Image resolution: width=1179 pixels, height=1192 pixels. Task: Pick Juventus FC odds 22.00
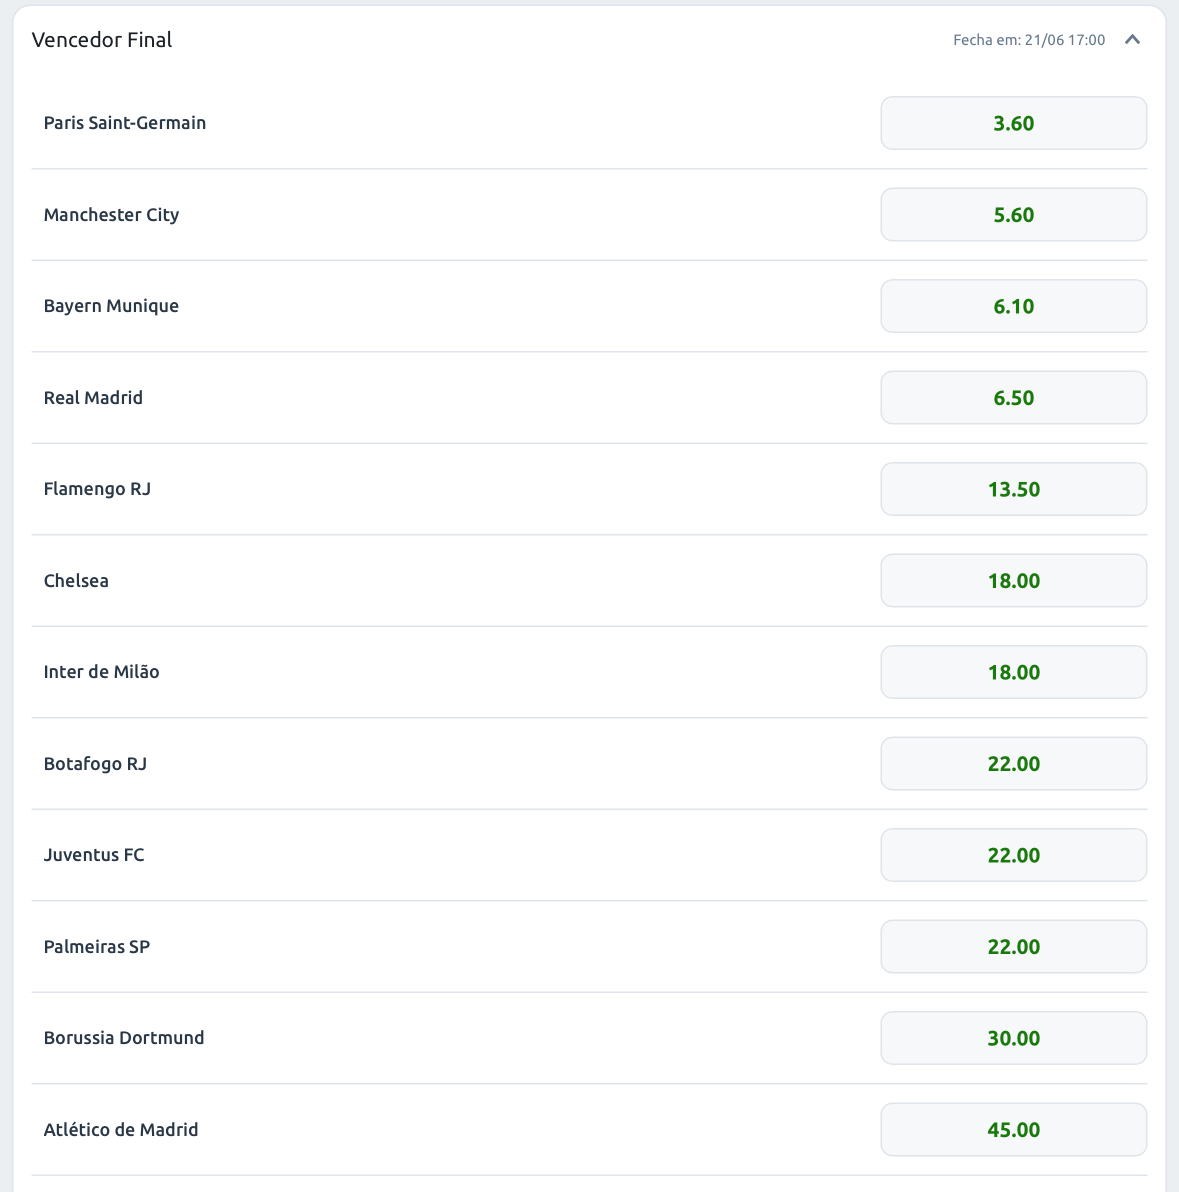pos(1013,855)
